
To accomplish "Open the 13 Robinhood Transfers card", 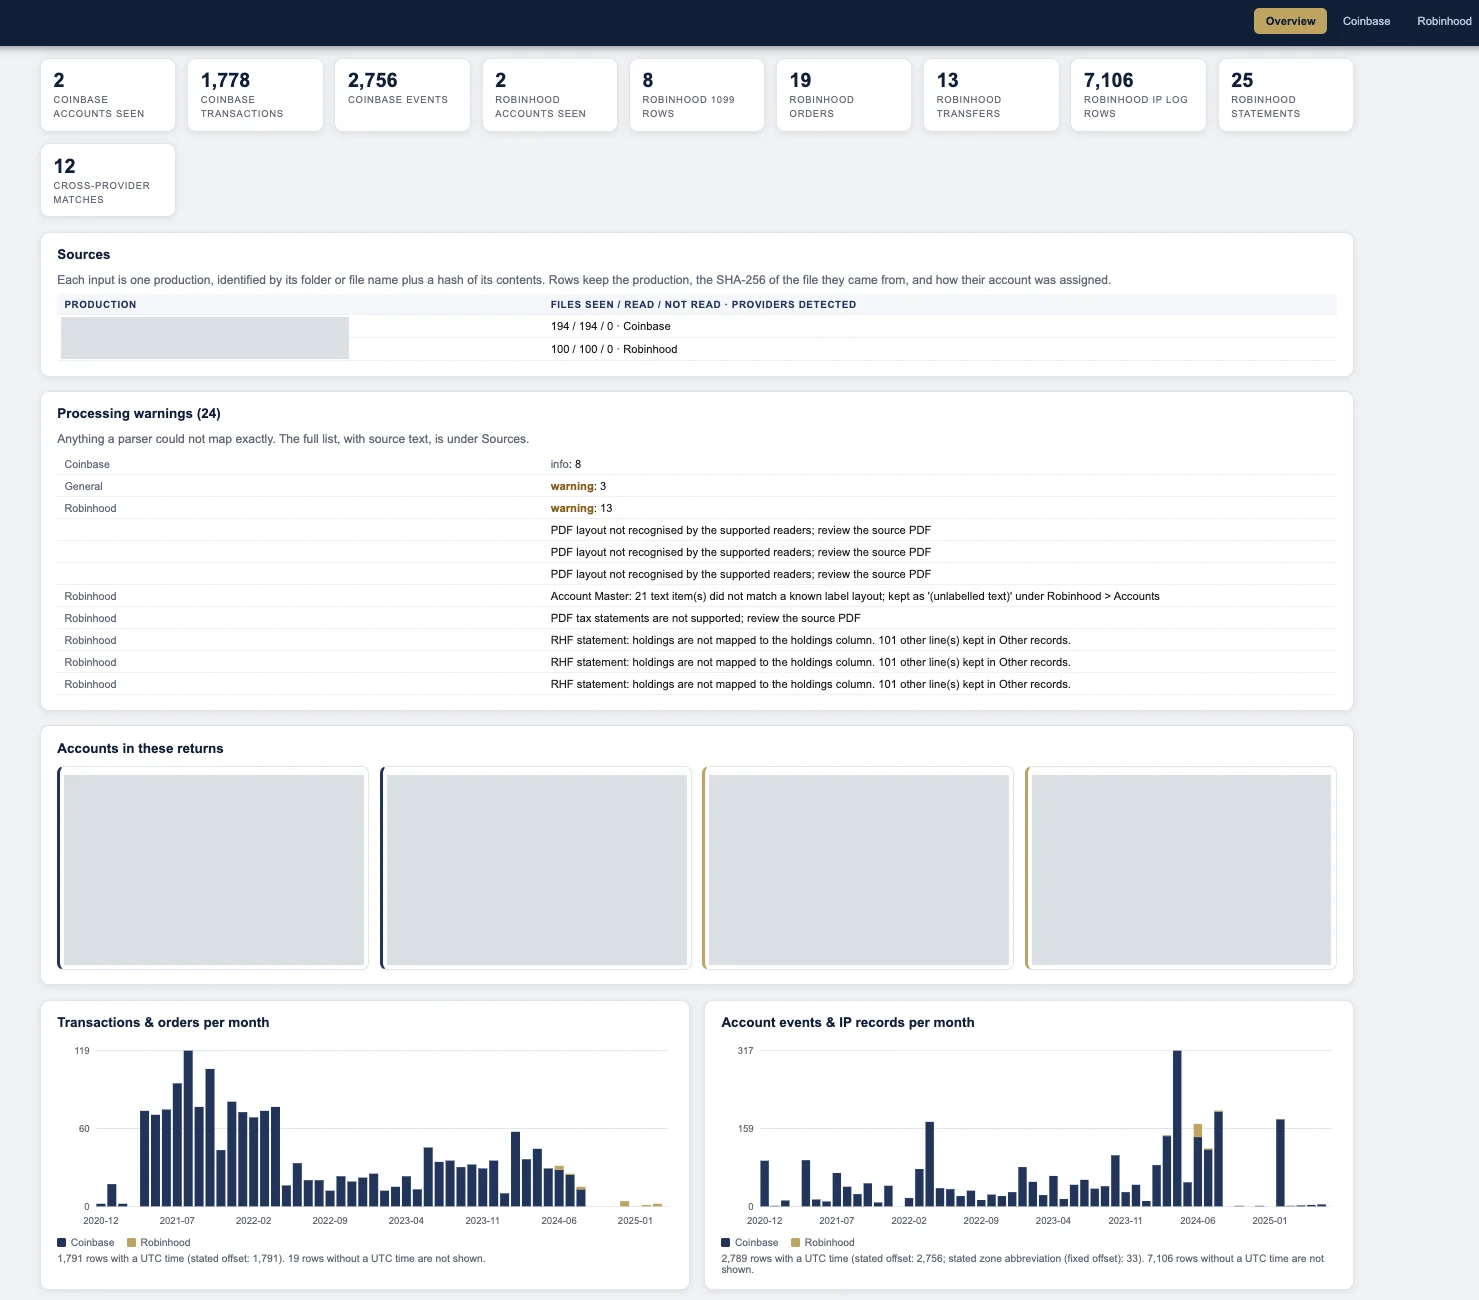I will coord(991,95).
